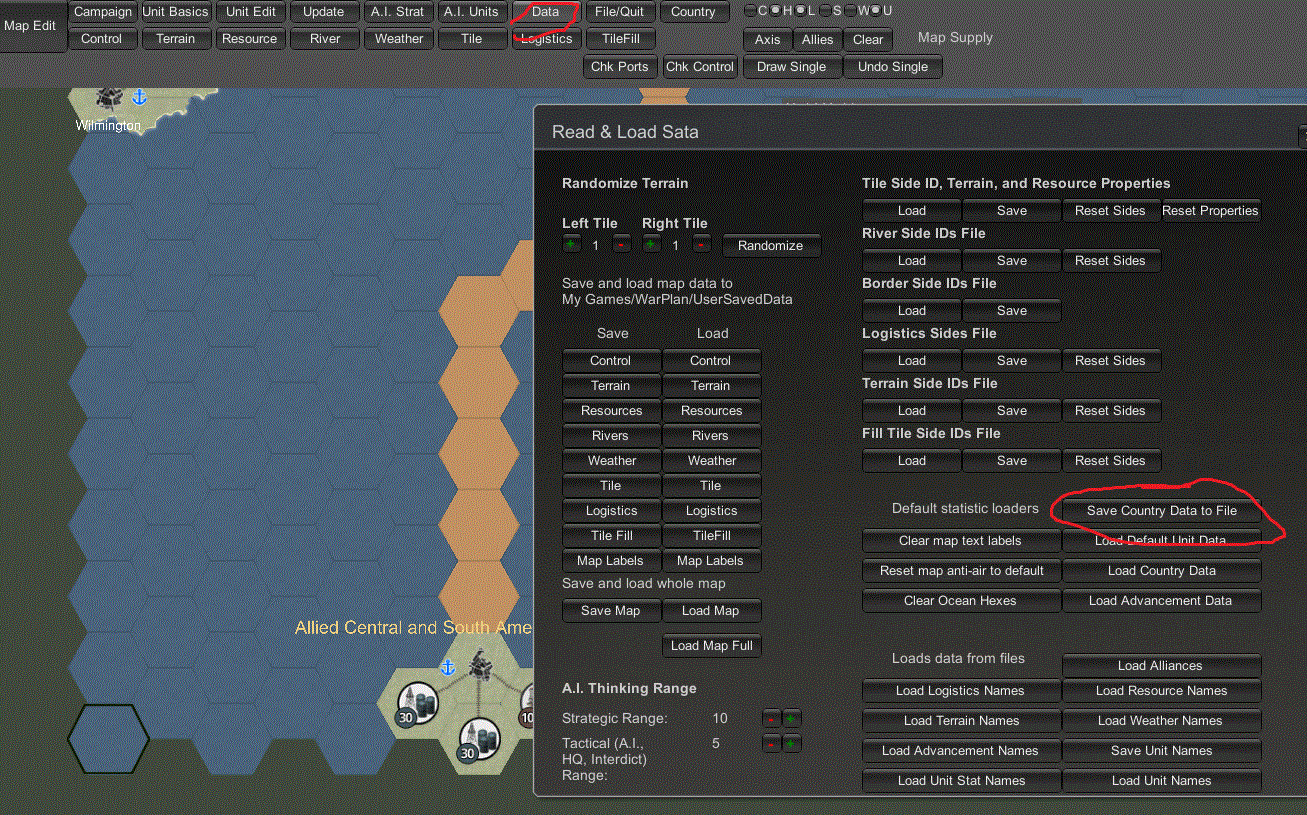1307x815 pixels.
Task: Click the Chk Ports button
Action: [620, 67]
